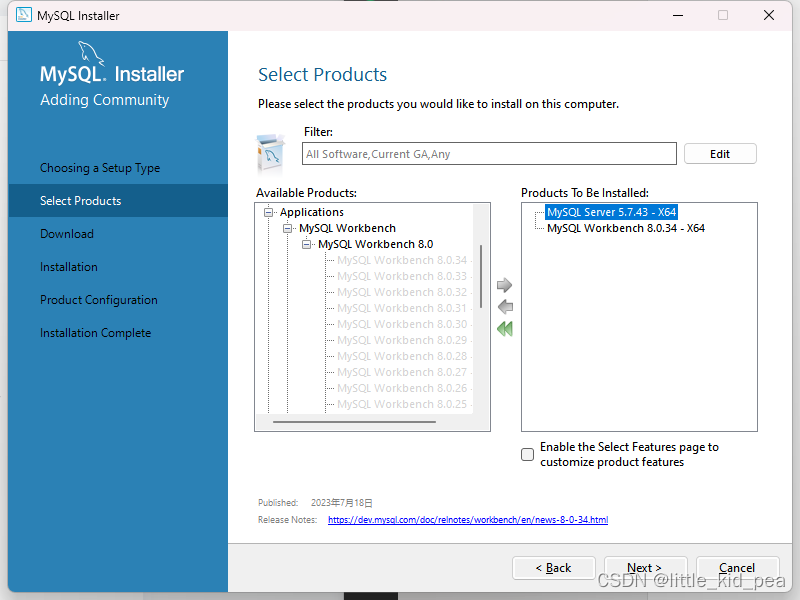Click the MySQL dolphin logo in sidebar
The height and width of the screenshot is (600, 800).
click(91, 53)
